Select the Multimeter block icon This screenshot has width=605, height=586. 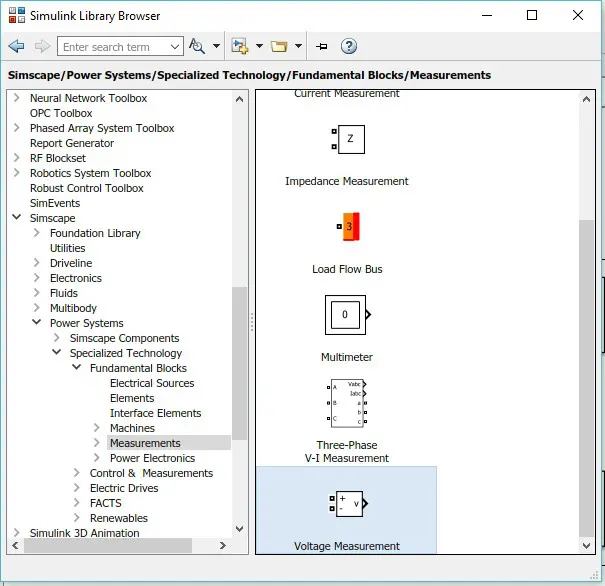(346, 315)
